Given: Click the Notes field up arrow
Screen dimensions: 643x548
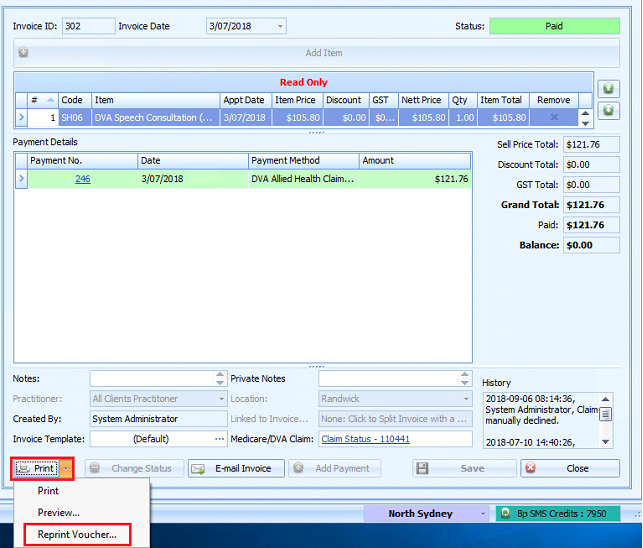Looking at the screenshot, I should click(220, 374).
